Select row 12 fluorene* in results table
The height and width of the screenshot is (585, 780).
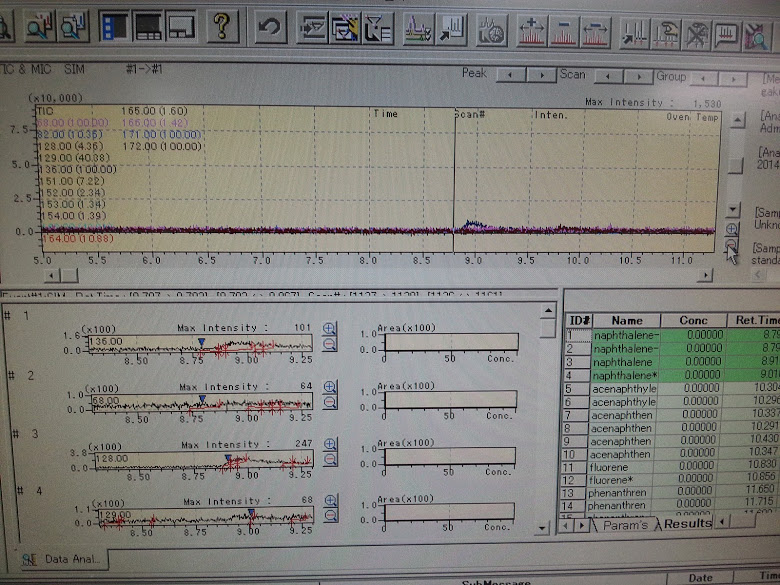(672, 480)
